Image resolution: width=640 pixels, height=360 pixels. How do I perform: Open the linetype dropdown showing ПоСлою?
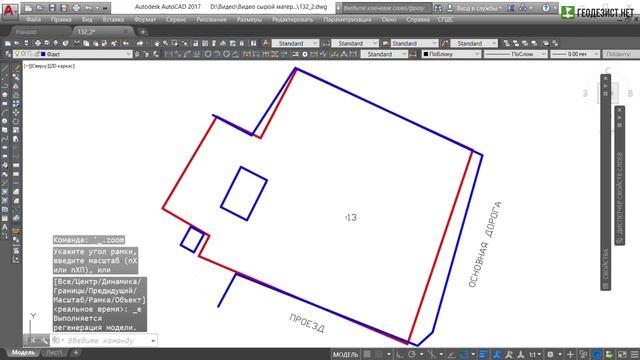click(516, 54)
